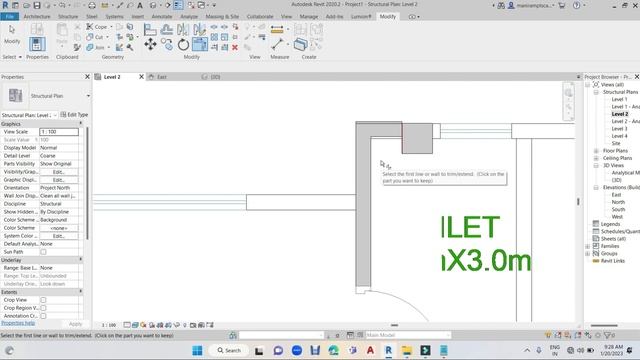Open the Architecture ribbon tab

coord(37,16)
